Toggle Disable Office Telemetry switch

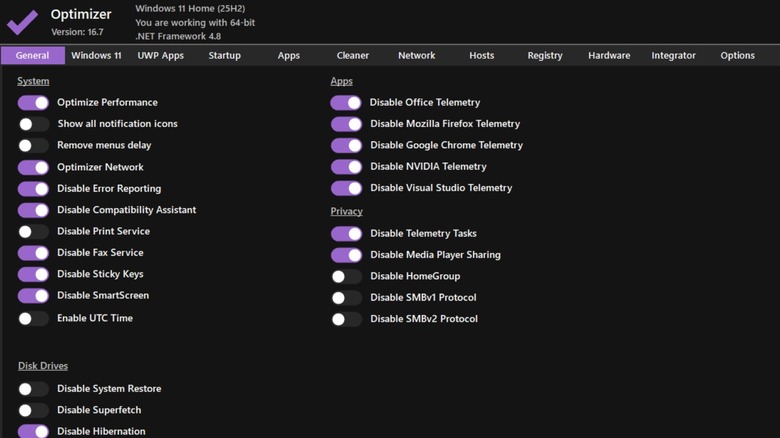pyautogui.click(x=346, y=103)
